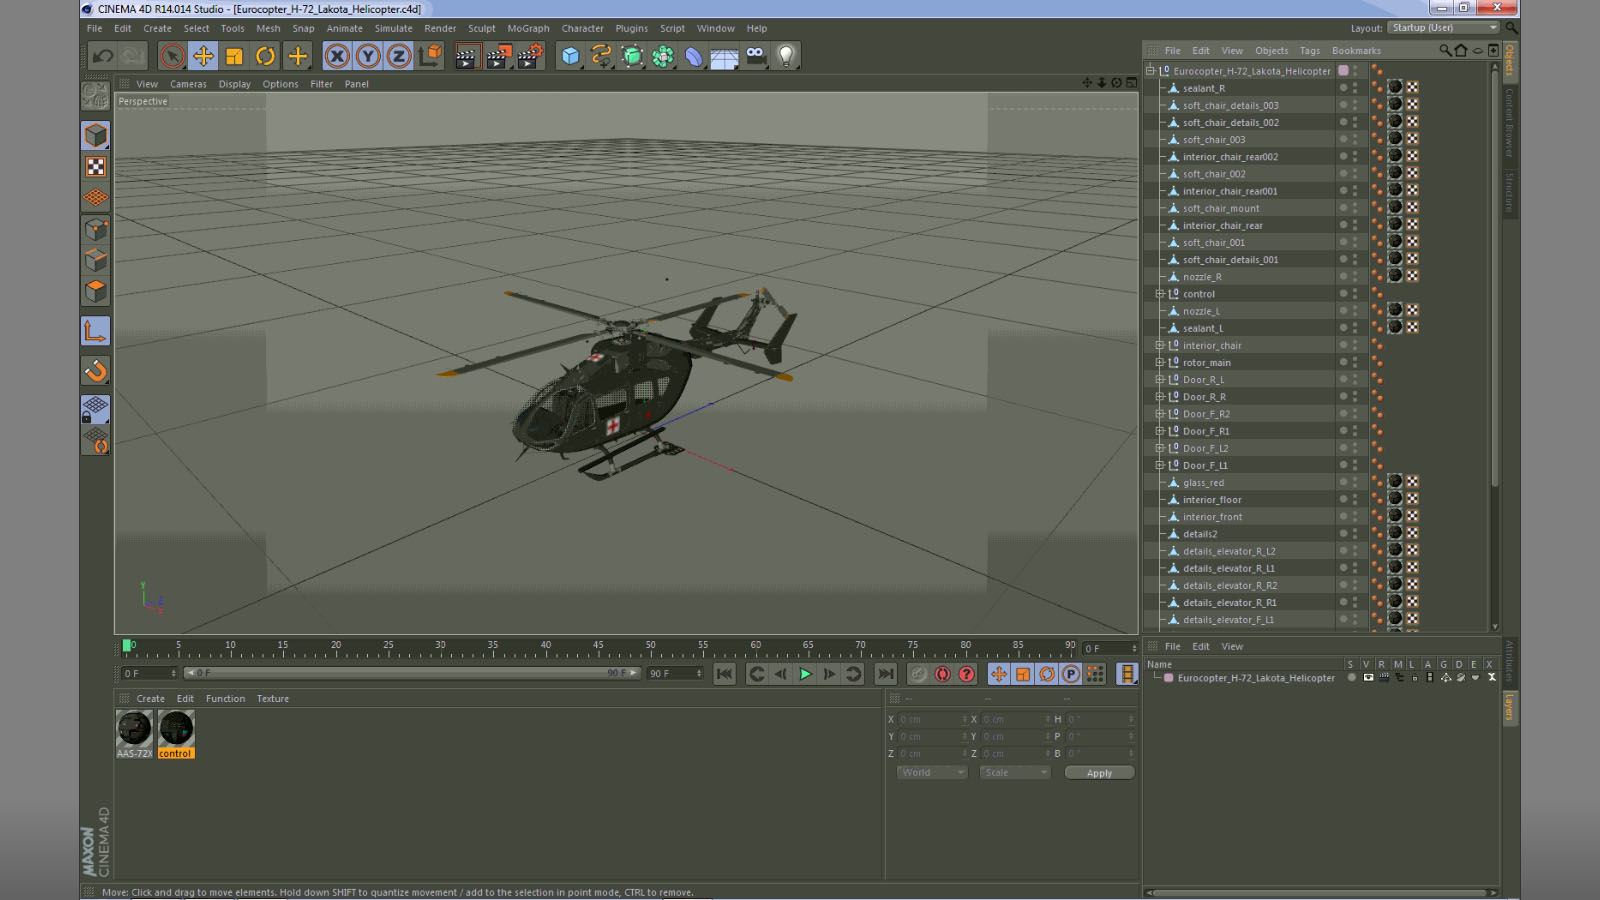Toggle Y axis lock
The width and height of the screenshot is (1600, 900).
click(x=368, y=56)
